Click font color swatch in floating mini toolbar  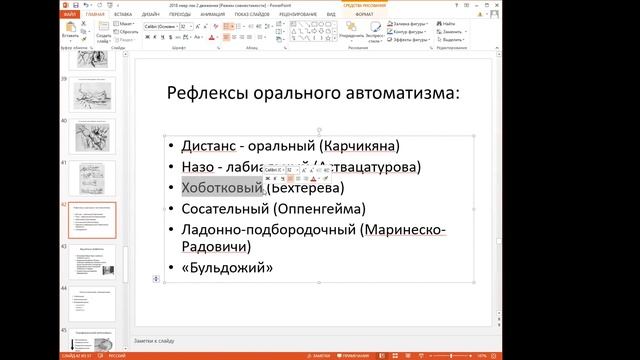point(313,178)
